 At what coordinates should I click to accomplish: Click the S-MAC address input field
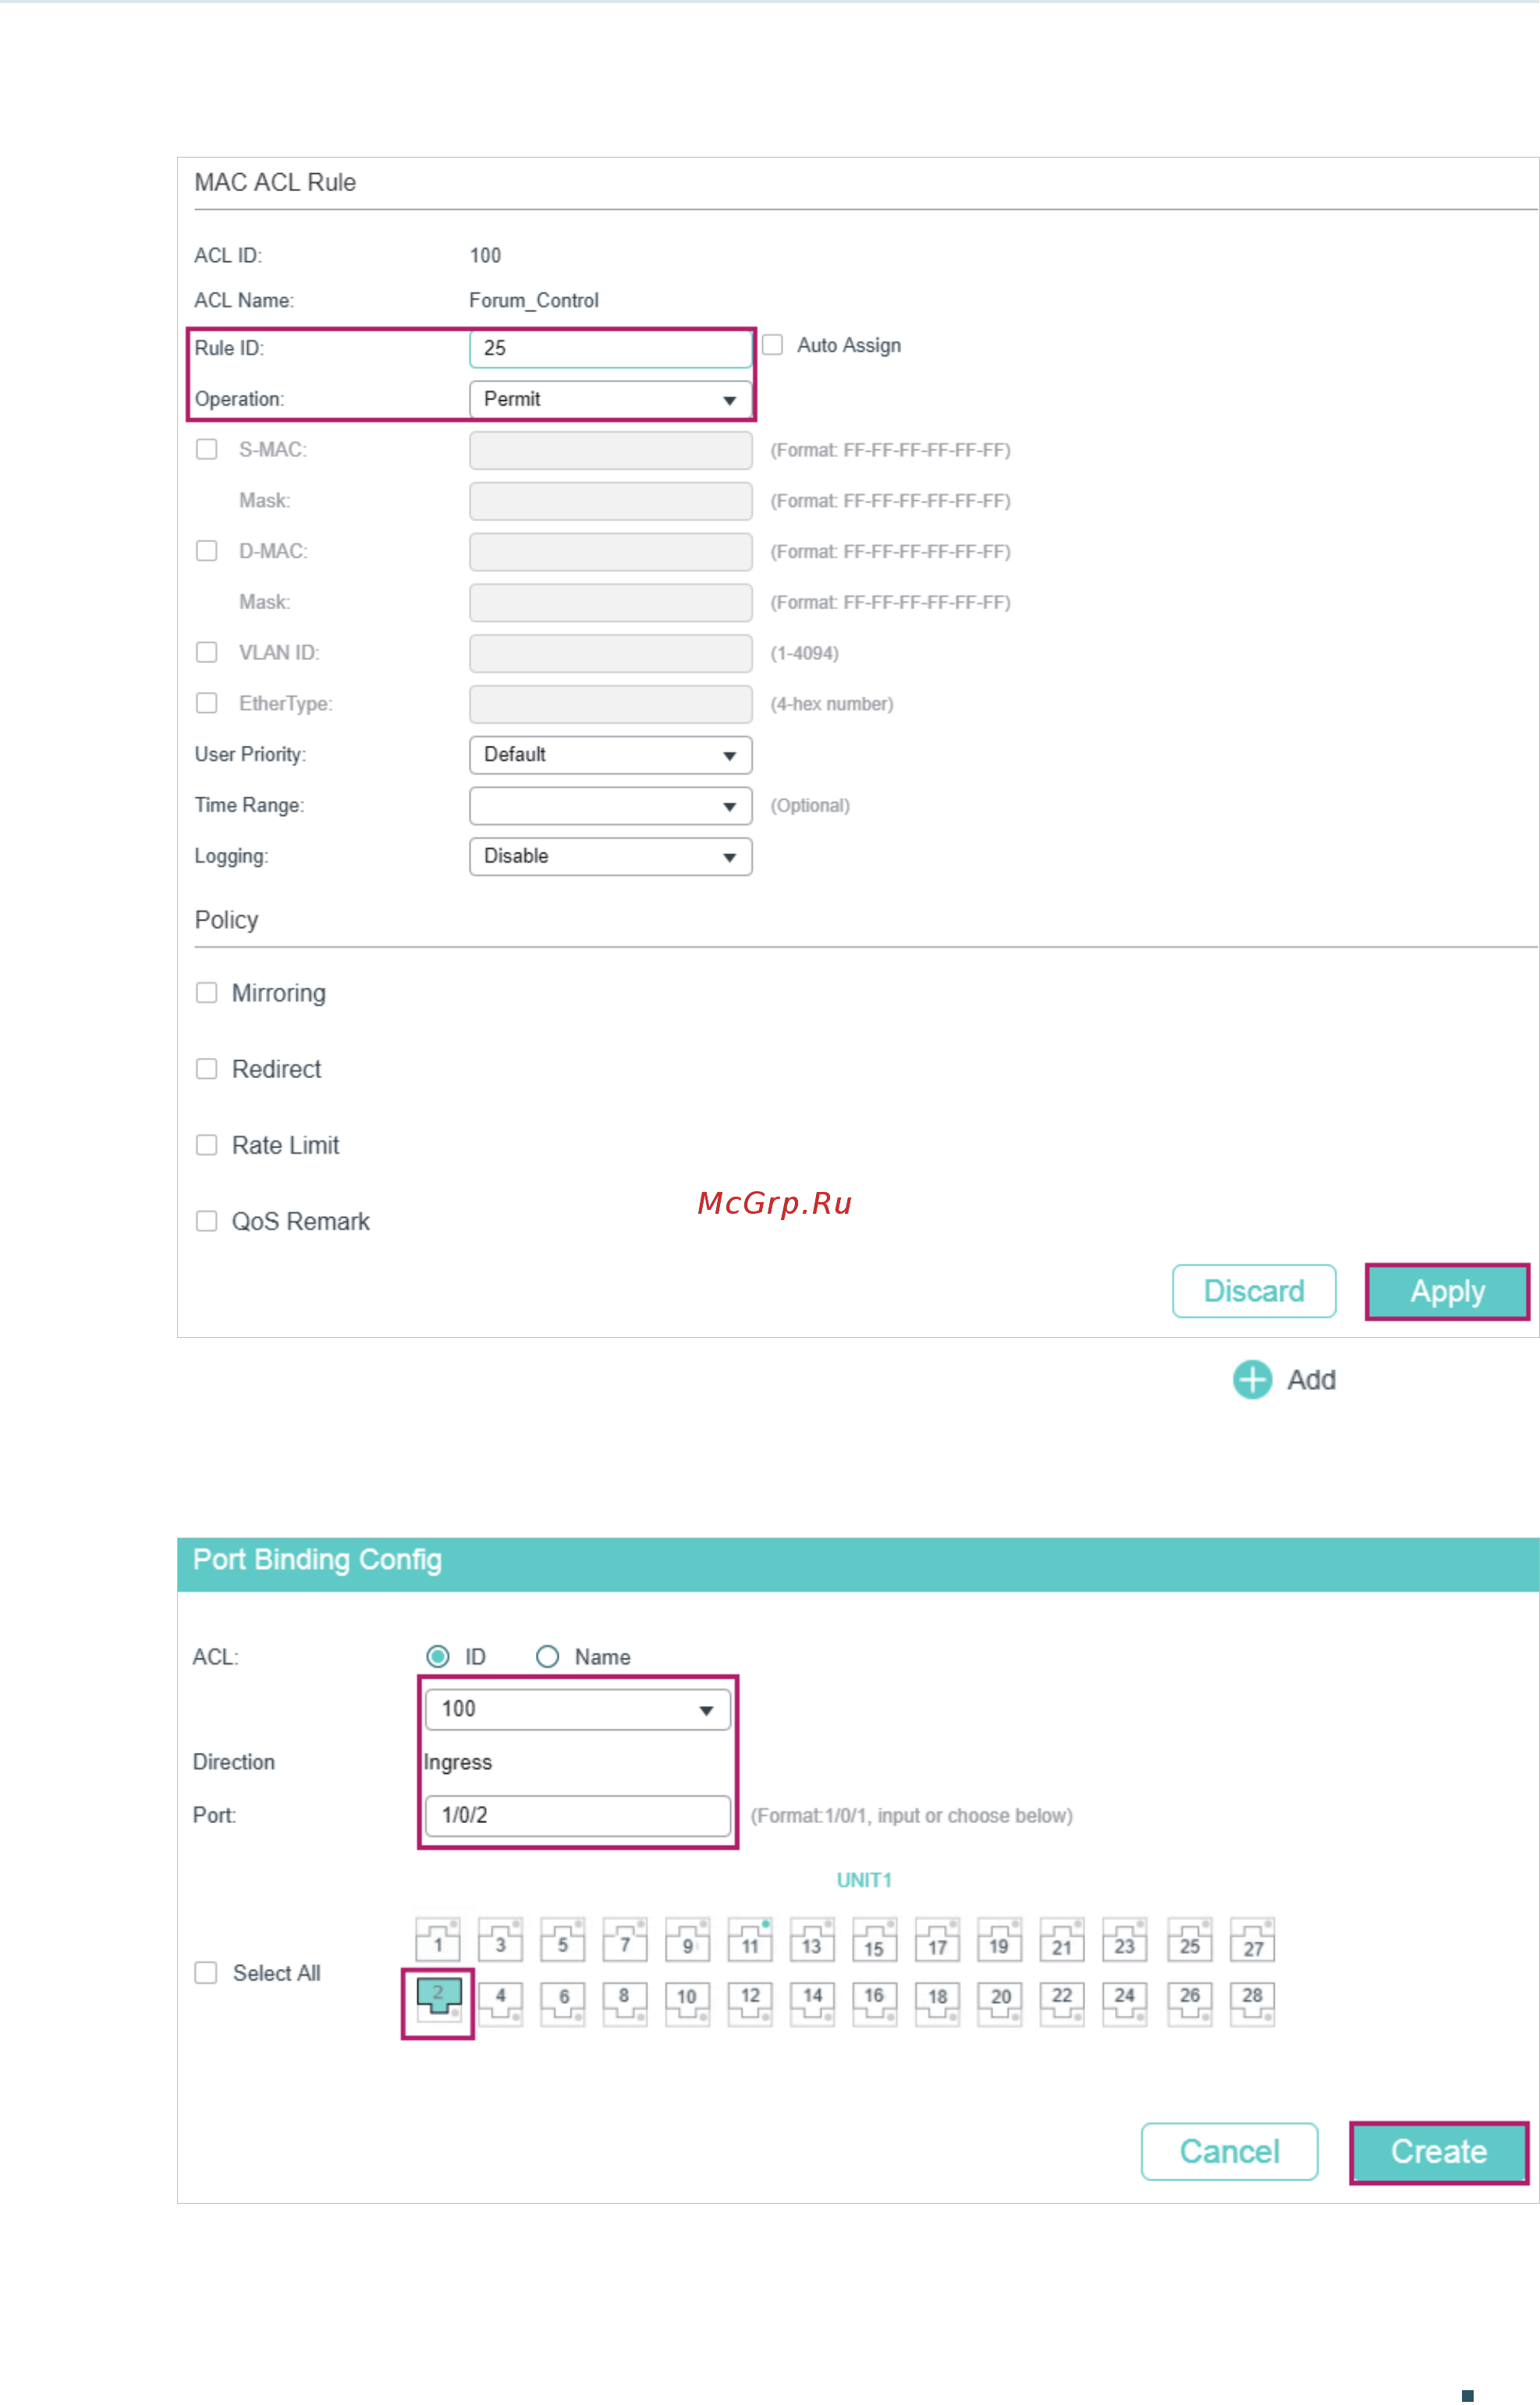[x=611, y=450]
